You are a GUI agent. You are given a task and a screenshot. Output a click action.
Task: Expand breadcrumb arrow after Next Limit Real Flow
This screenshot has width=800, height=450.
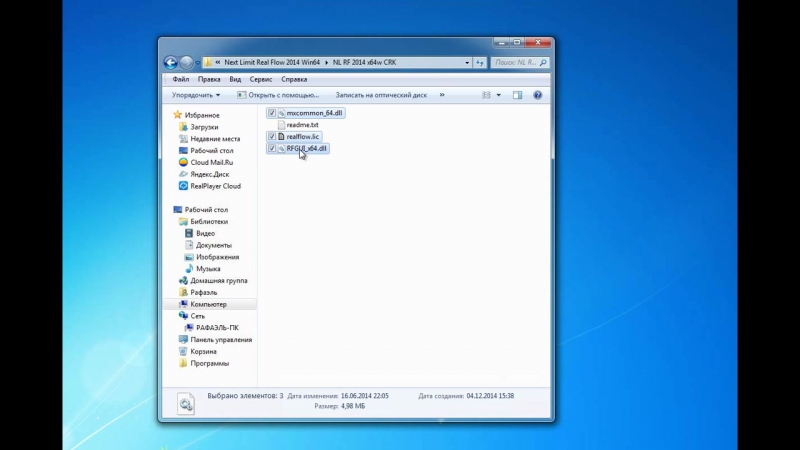(327, 62)
